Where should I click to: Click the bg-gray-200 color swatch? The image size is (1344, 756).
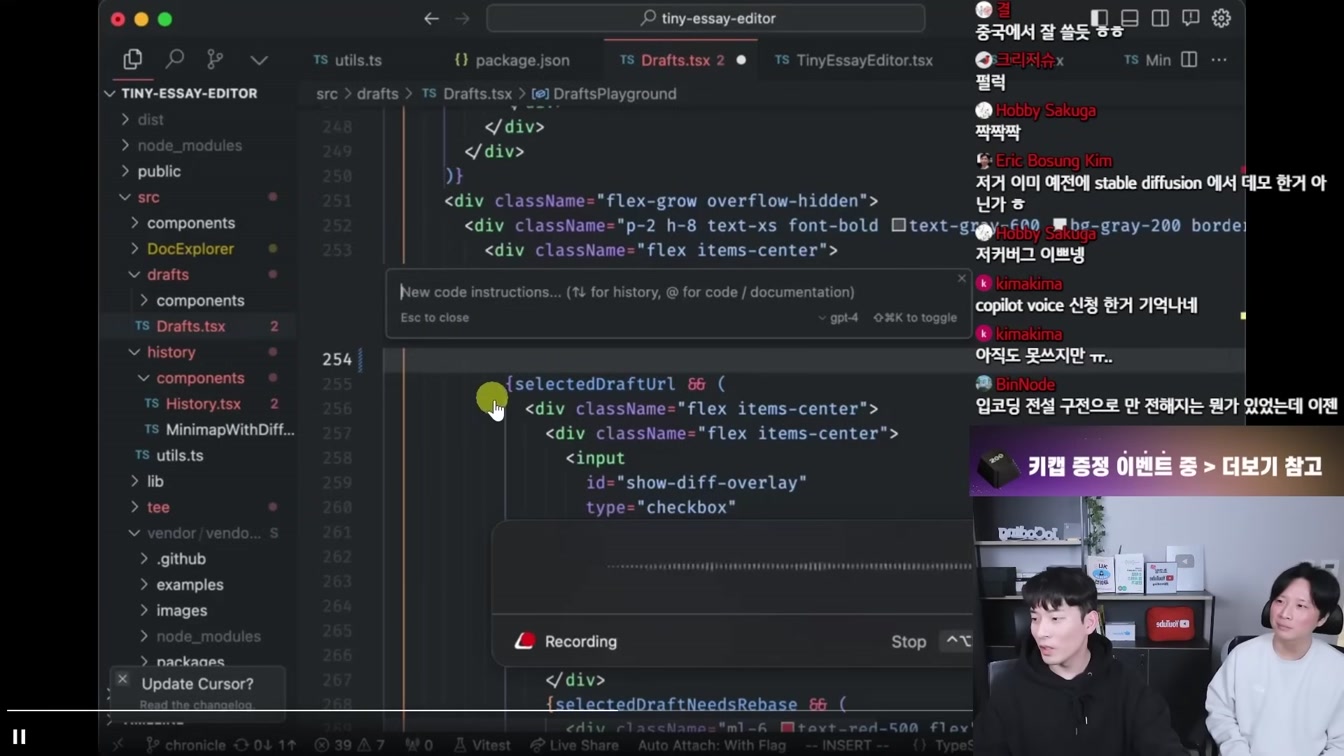click(1060, 225)
